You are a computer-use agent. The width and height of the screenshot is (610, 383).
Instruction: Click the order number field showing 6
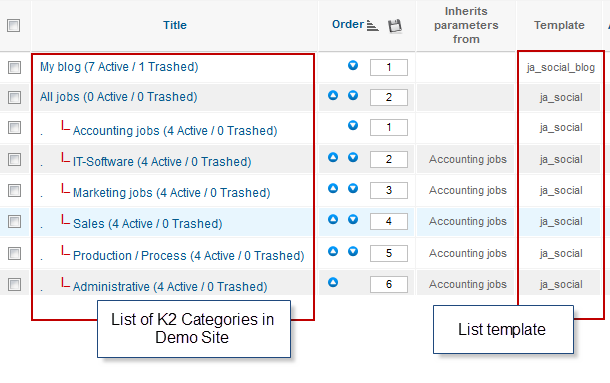[x=389, y=285]
